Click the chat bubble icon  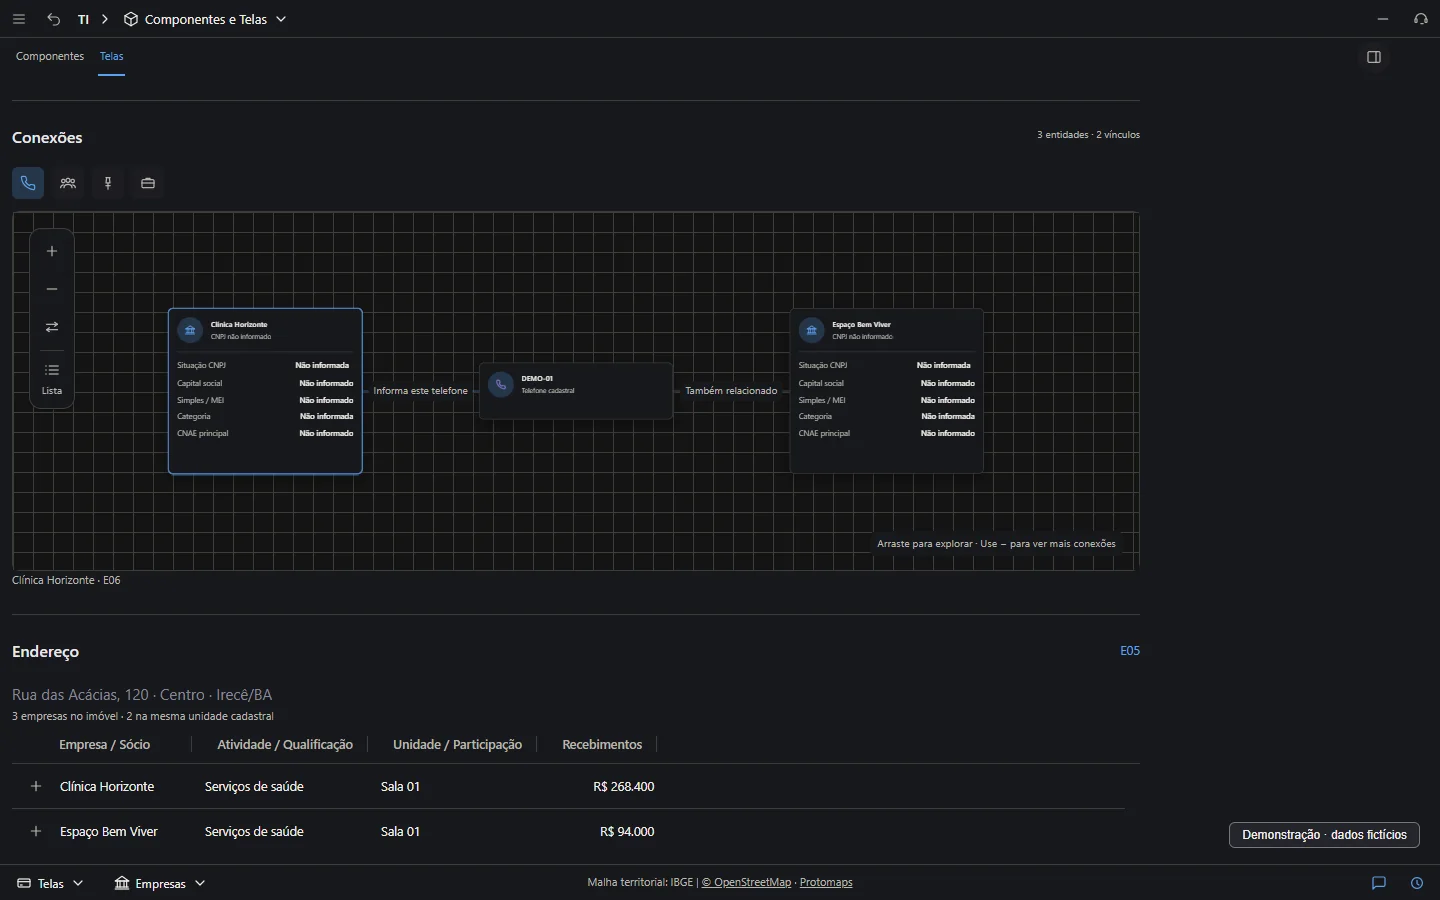pyautogui.click(x=1379, y=883)
